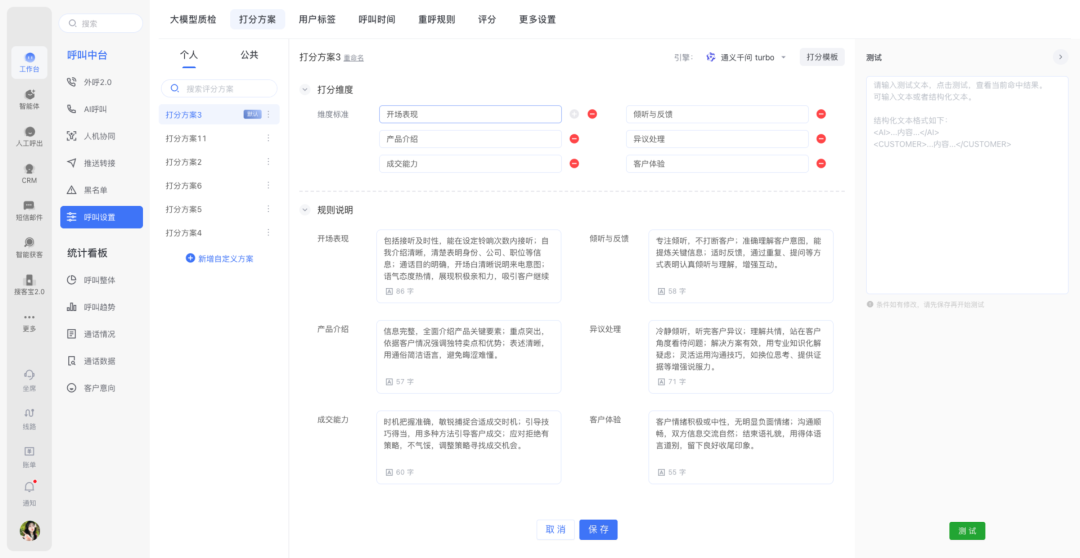Click the three-dot menu for 打分方案11
1080x558 pixels.
click(268, 138)
